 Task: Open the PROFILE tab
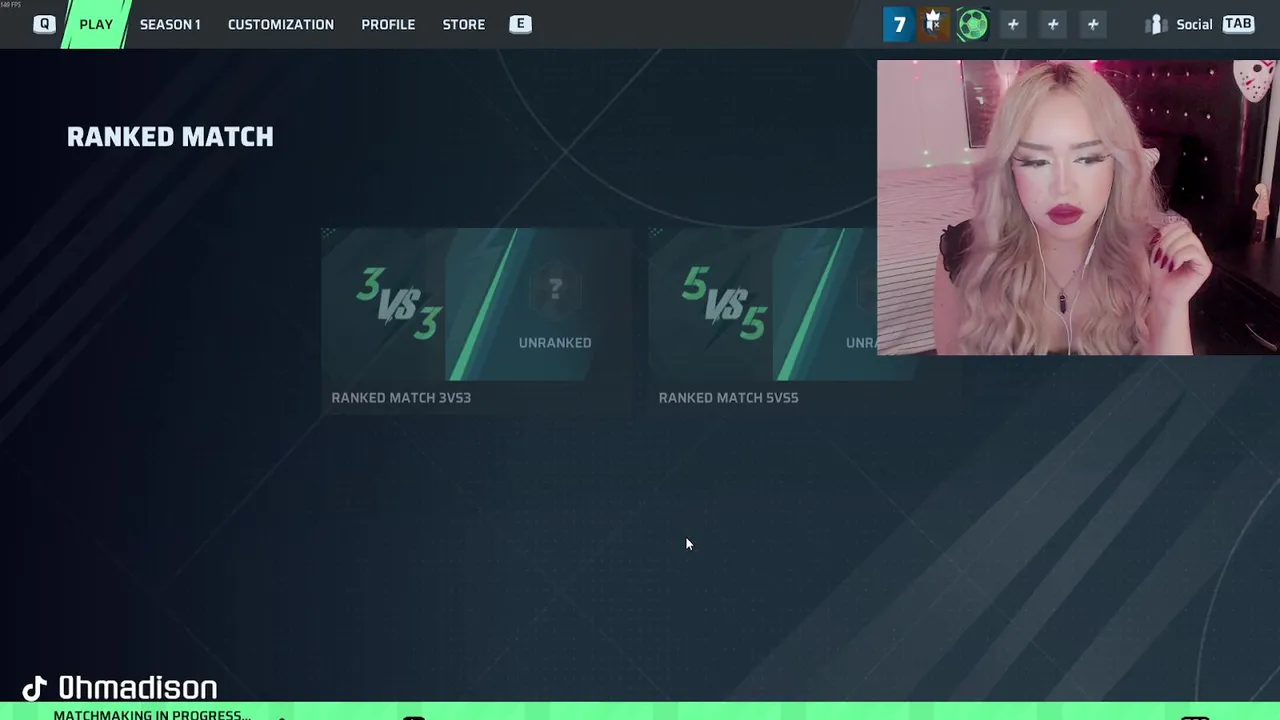pos(388,24)
